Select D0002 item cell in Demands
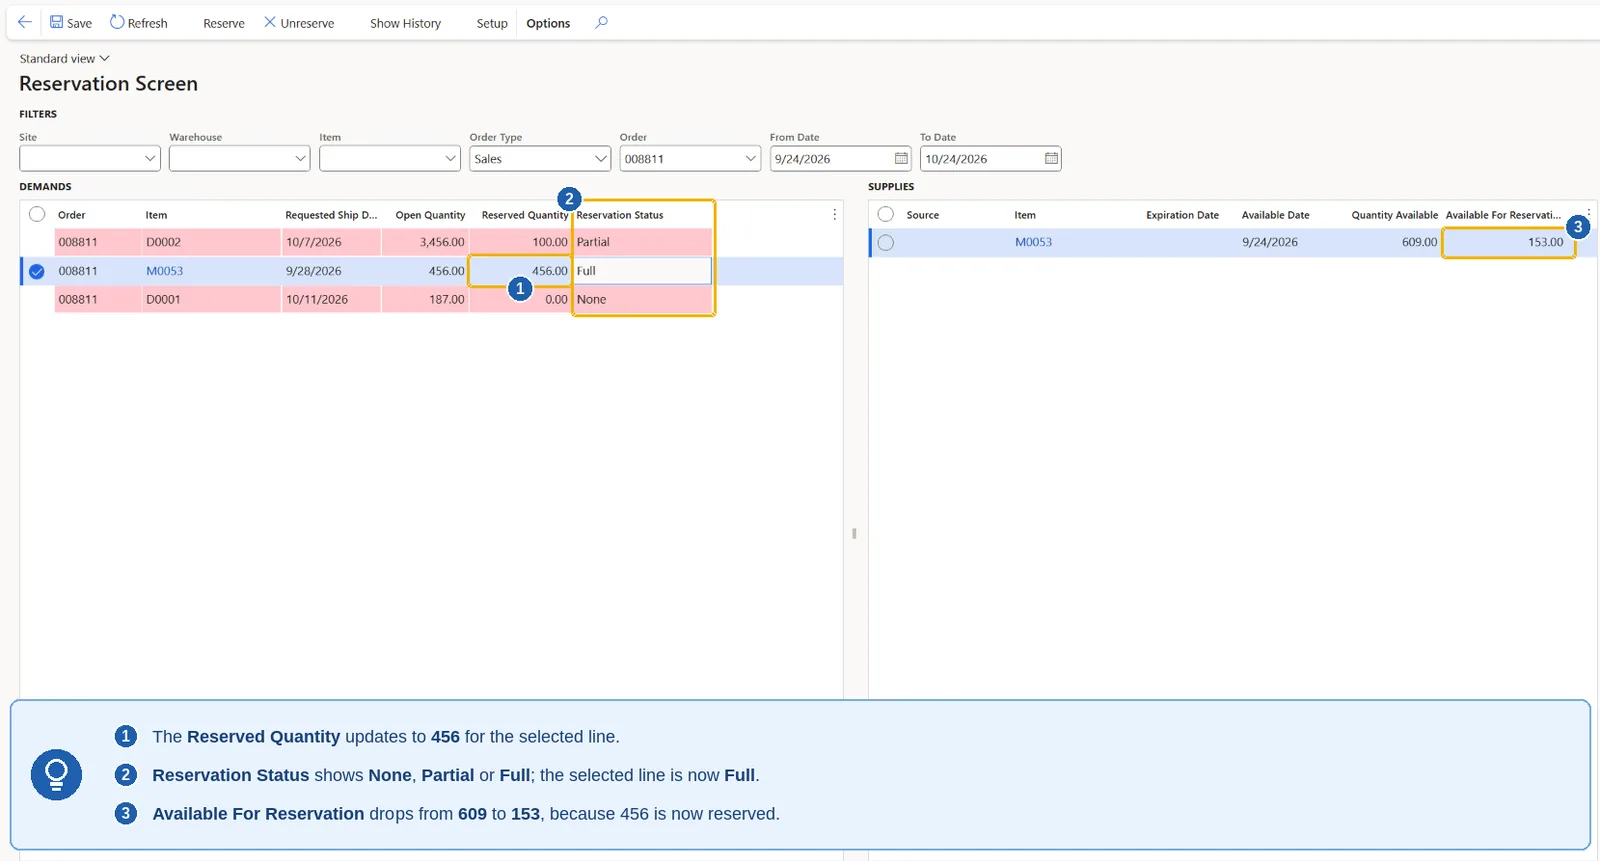Screen dimensions: 1600x861 [211, 242]
